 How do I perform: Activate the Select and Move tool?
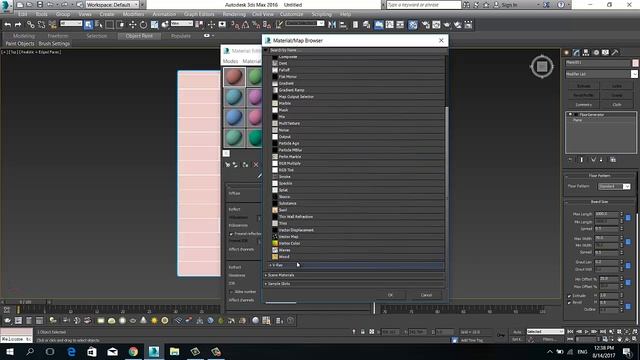click(x=132, y=25)
